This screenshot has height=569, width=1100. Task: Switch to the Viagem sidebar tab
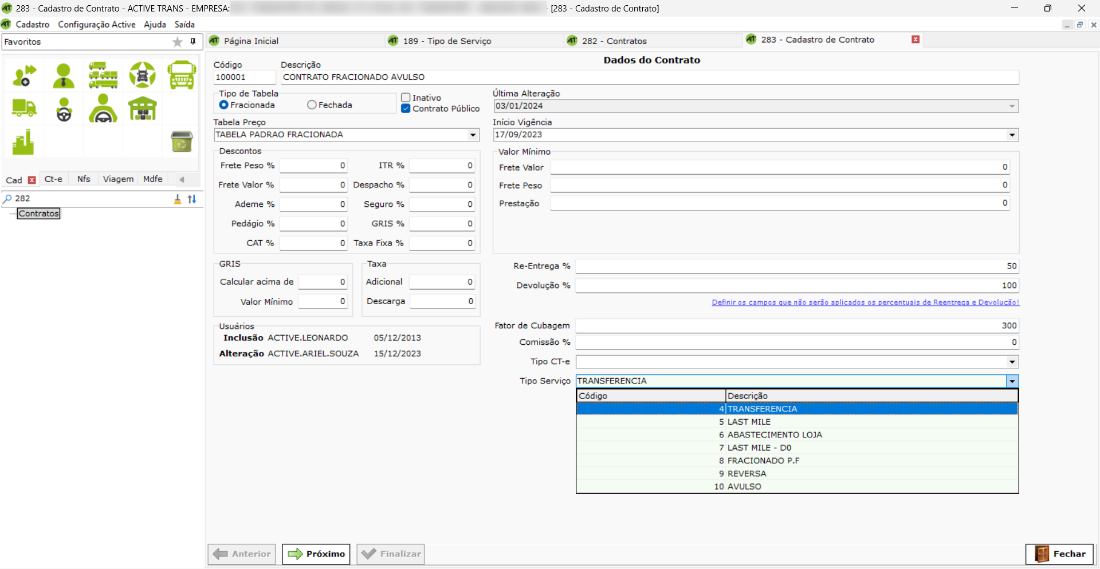(x=119, y=179)
